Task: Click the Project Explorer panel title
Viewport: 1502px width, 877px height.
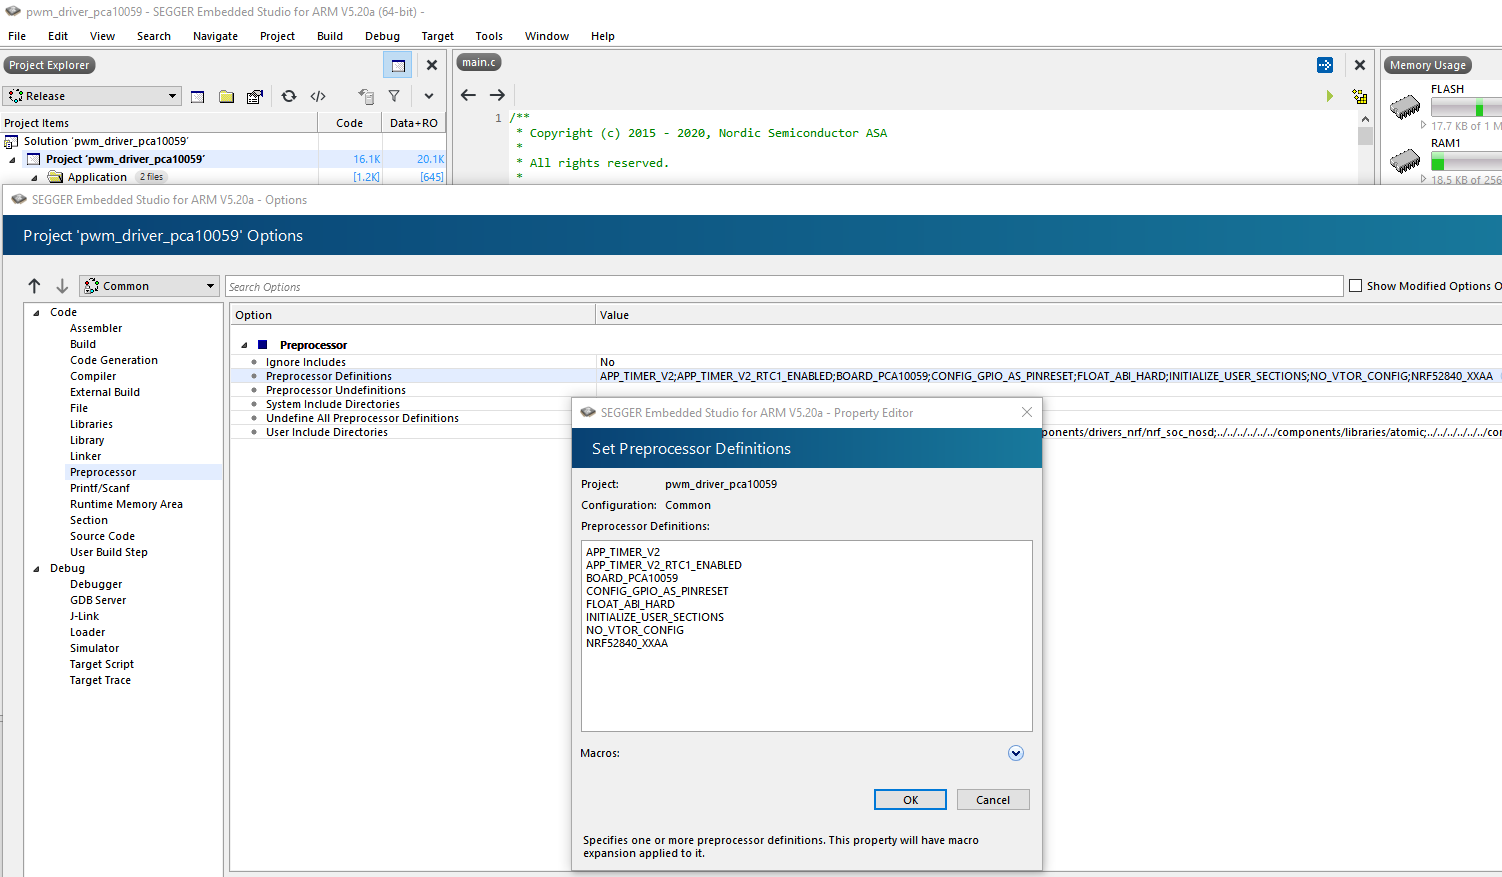Action: (x=49, y=65)
